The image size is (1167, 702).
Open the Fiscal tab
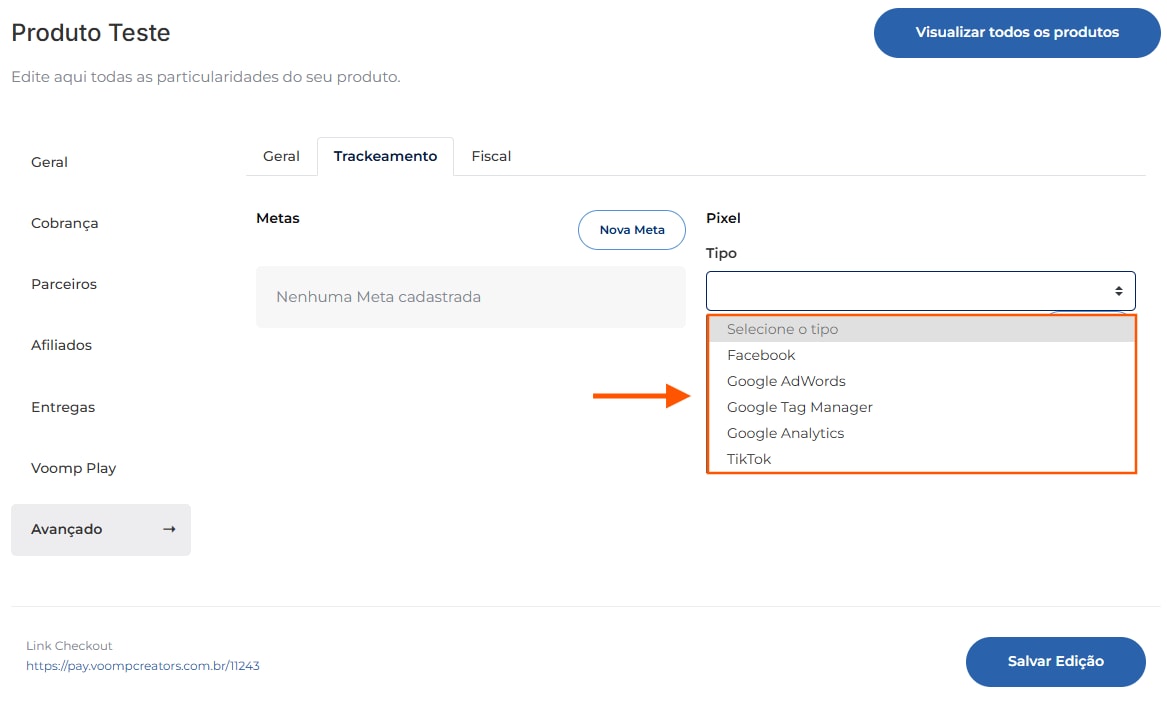pos(491,156)
